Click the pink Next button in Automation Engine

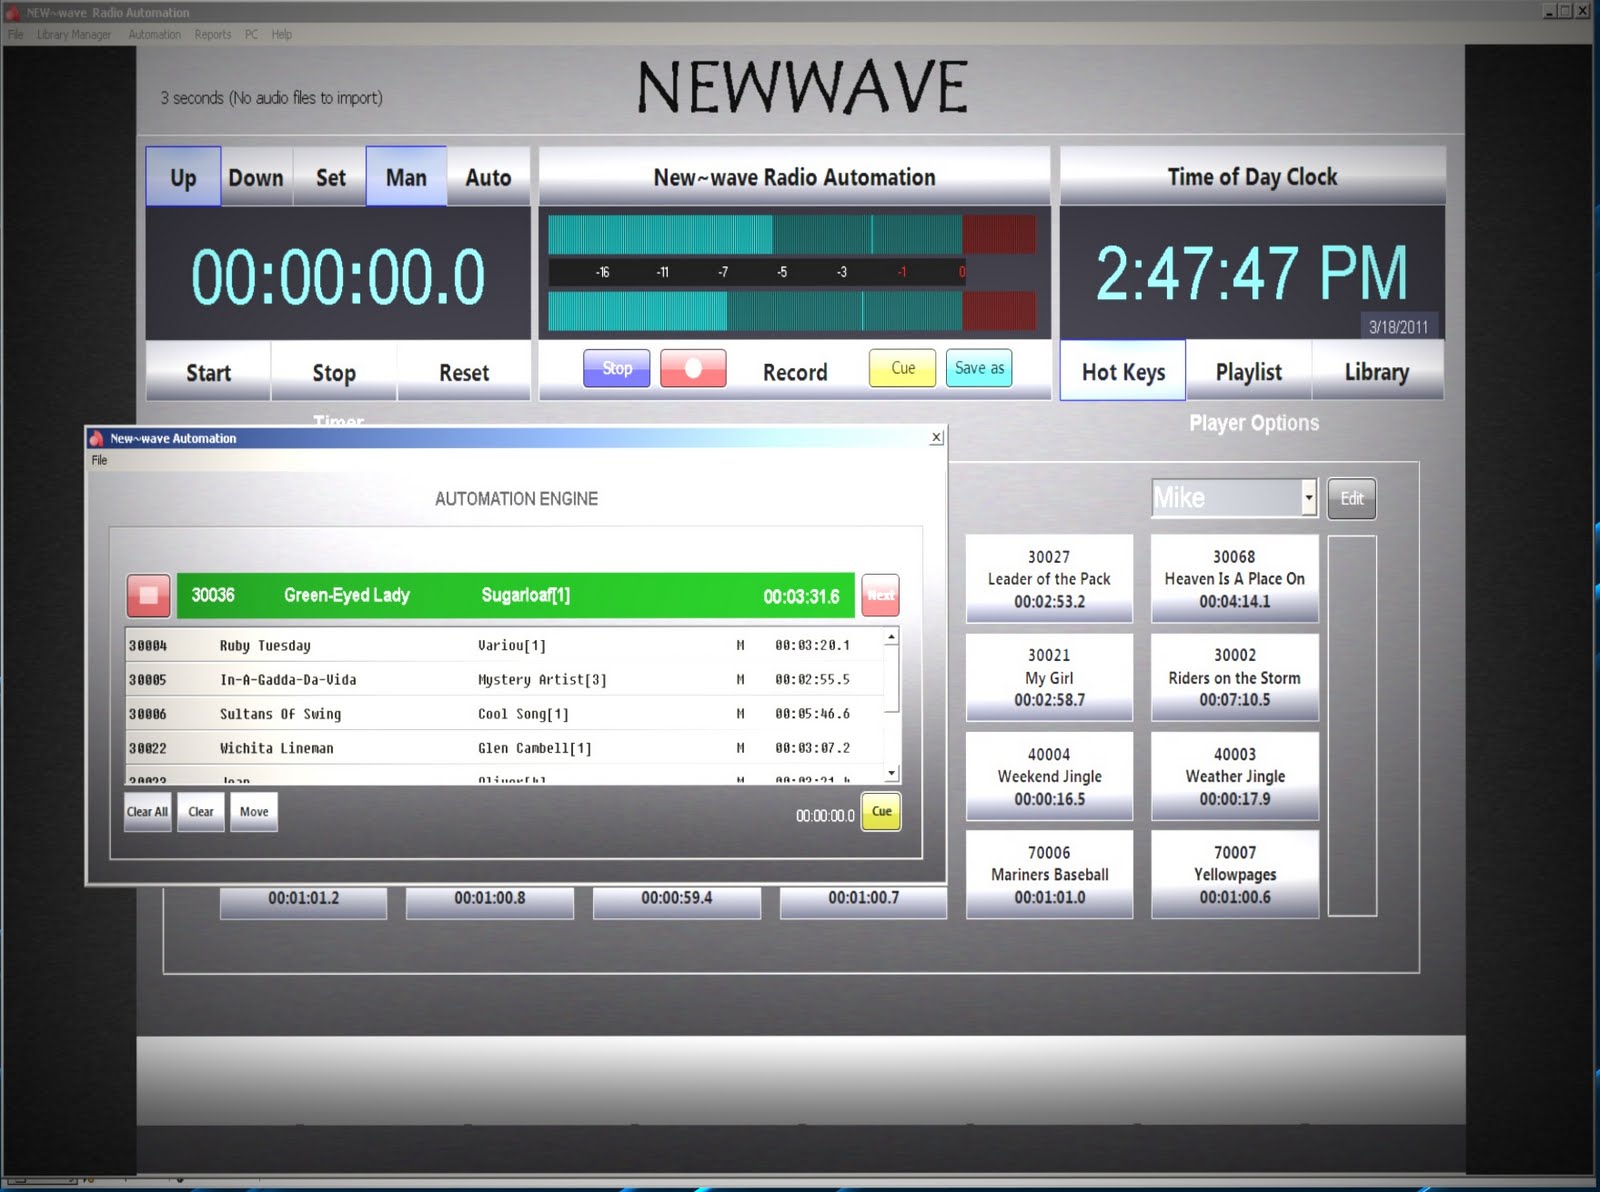click(x=881, y=595)
